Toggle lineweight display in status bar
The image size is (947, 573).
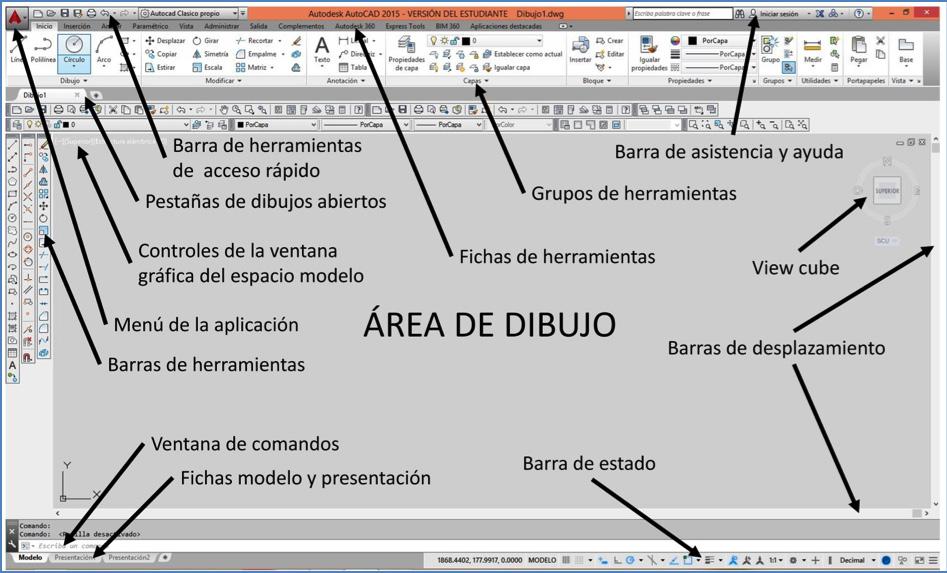(710, 560)
